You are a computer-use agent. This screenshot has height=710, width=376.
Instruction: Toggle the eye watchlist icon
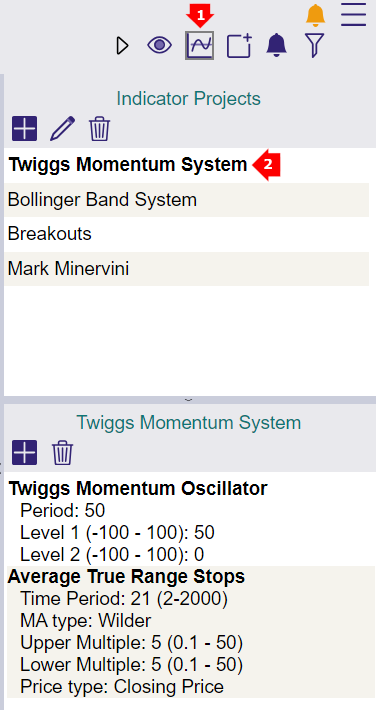159,45
